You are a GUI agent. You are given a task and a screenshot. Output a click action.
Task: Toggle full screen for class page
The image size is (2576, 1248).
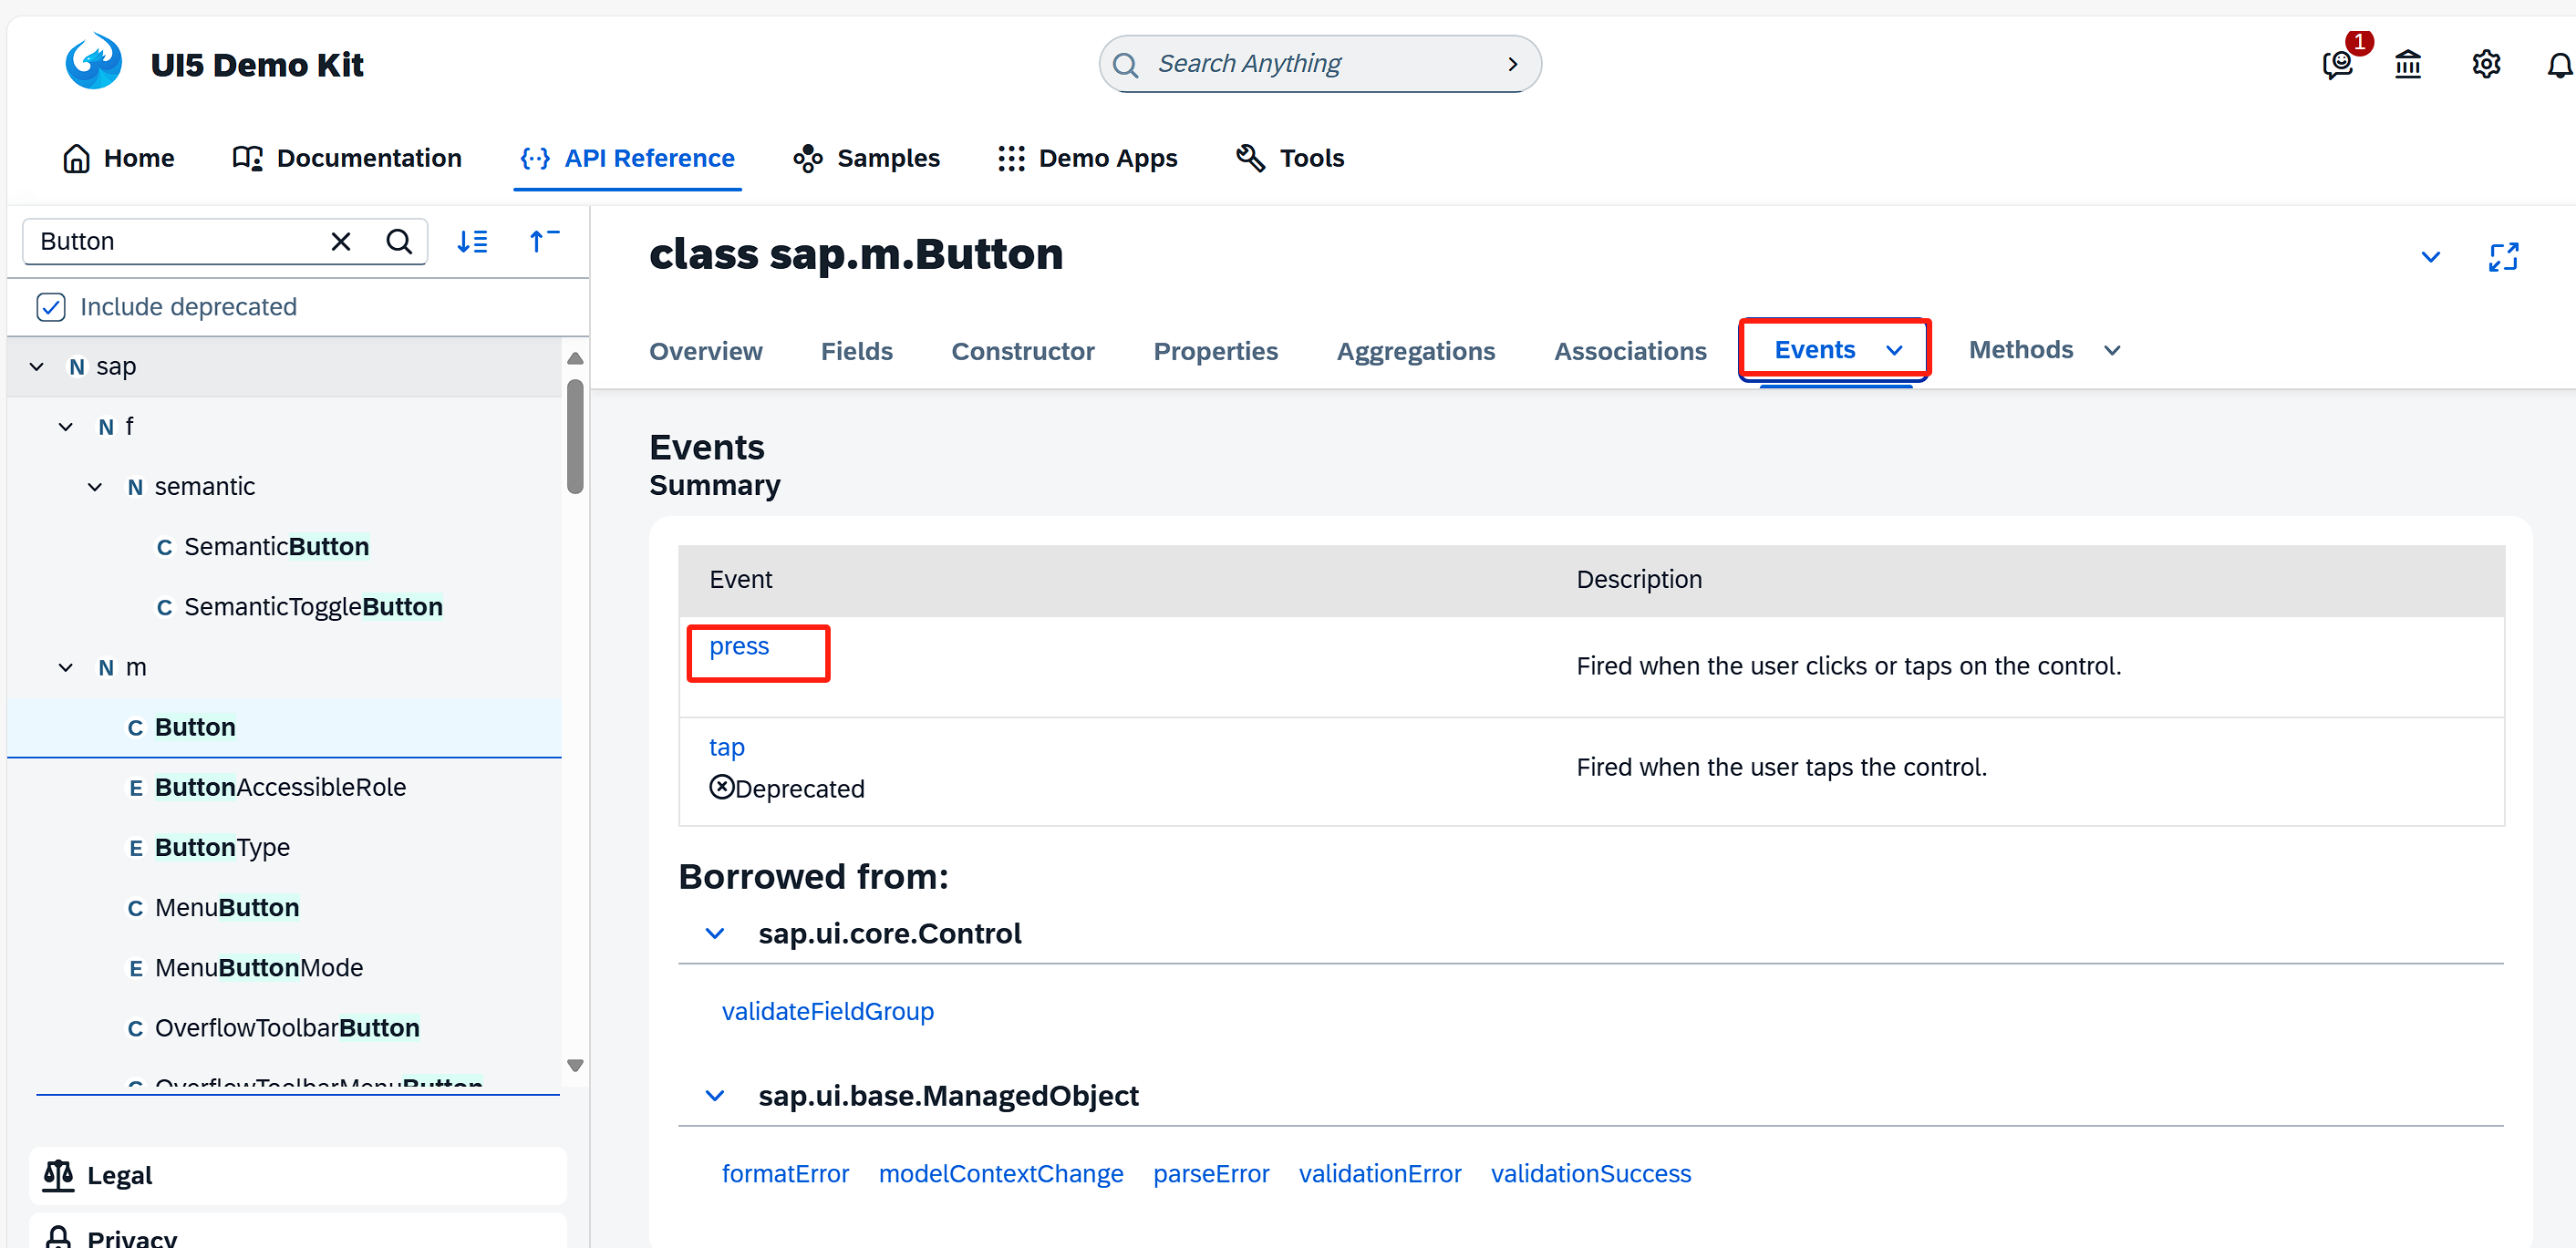click(x=2503, y=257)
